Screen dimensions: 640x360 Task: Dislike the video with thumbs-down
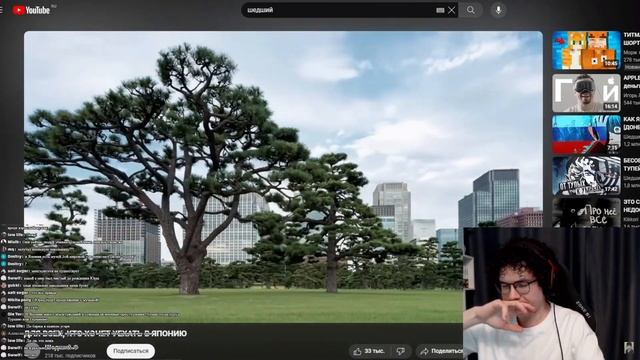[400, 351]
